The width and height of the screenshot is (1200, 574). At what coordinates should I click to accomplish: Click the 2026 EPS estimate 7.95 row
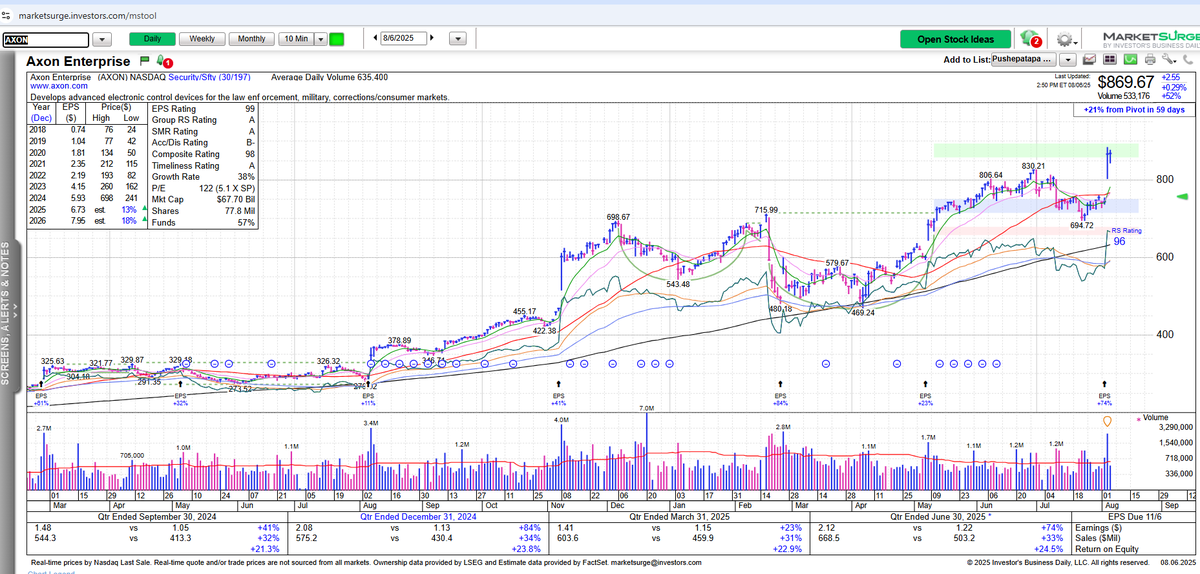[88, 222]
